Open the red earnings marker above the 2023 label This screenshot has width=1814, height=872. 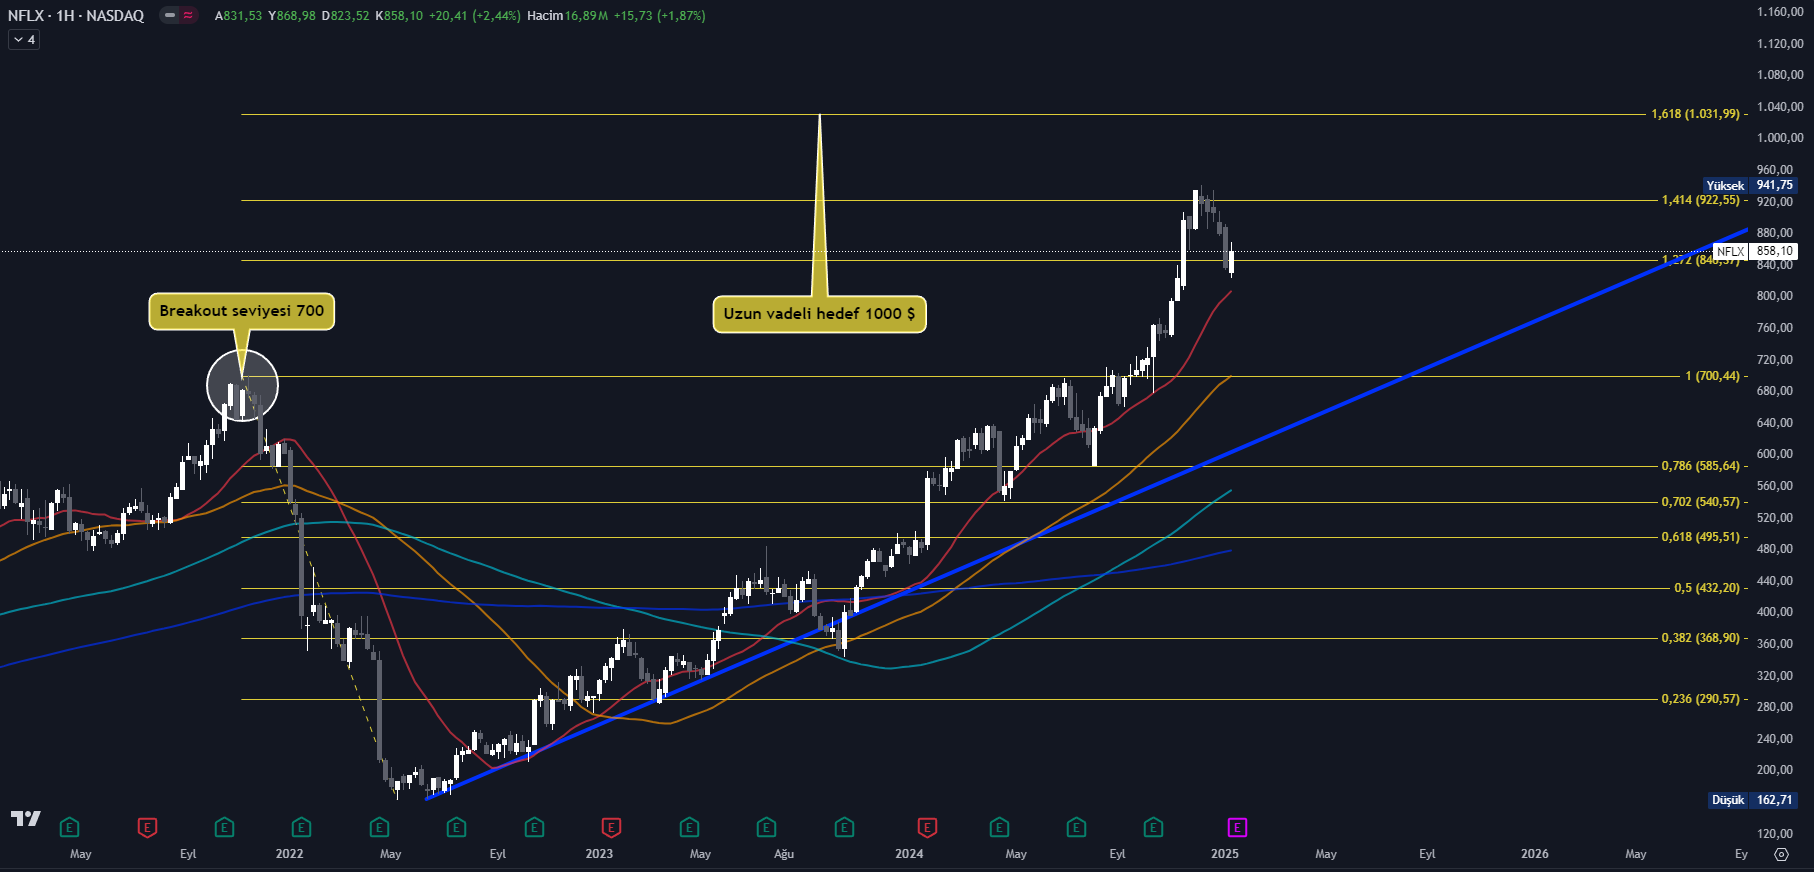[611, 827]
